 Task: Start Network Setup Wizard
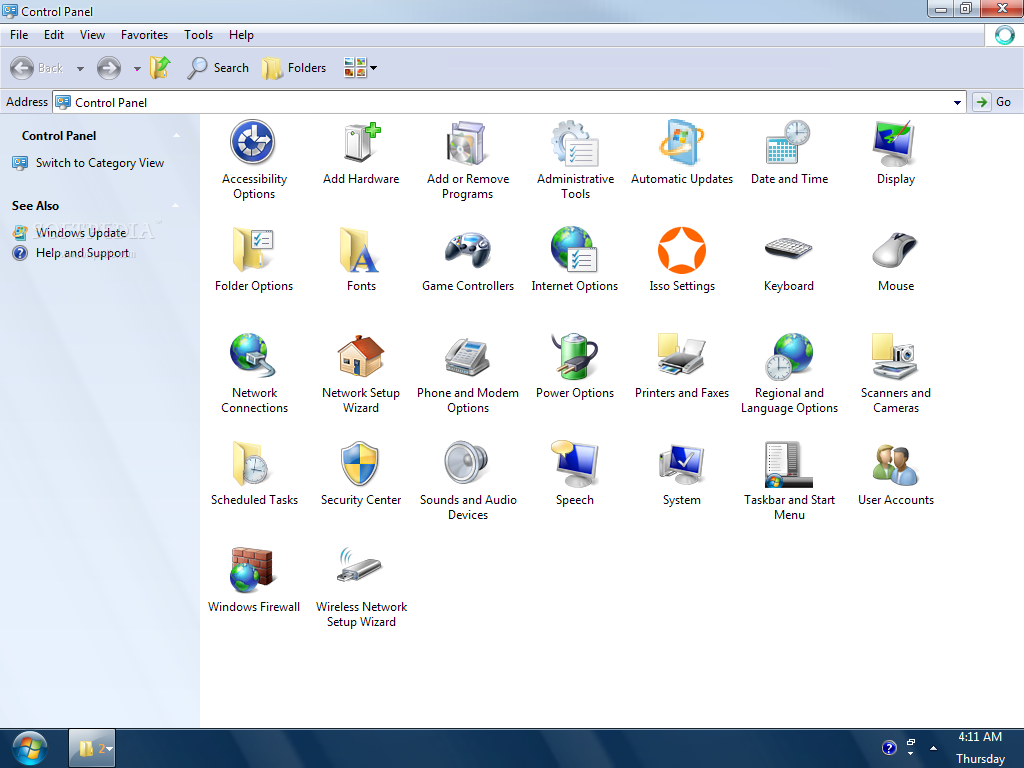coord(360,374)
